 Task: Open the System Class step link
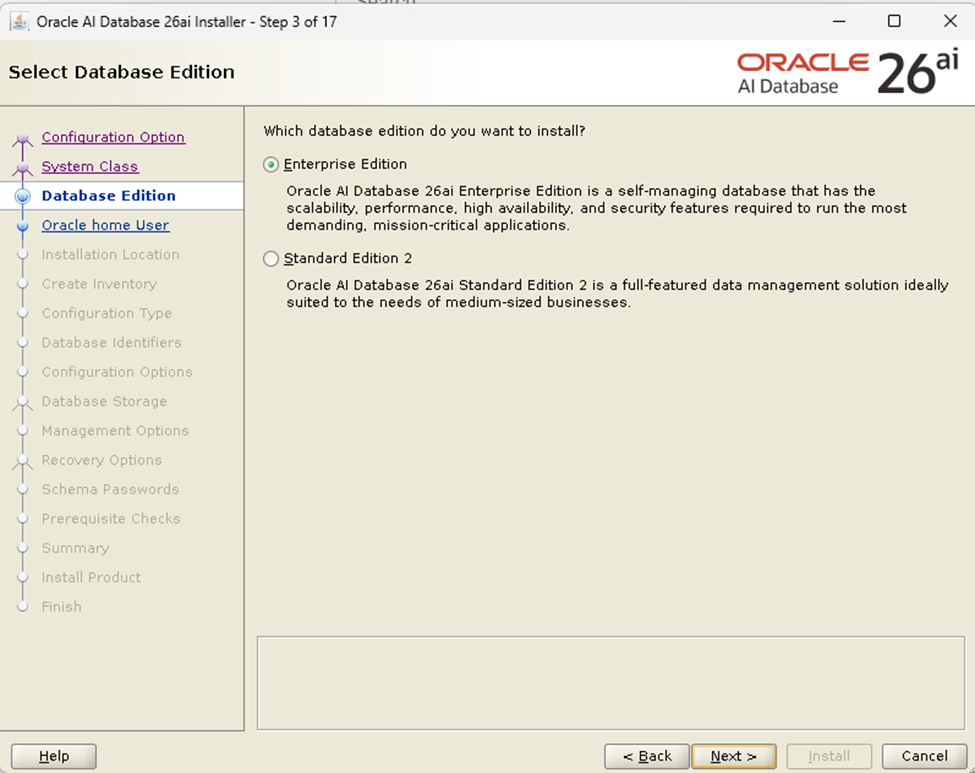coord(90,166)
